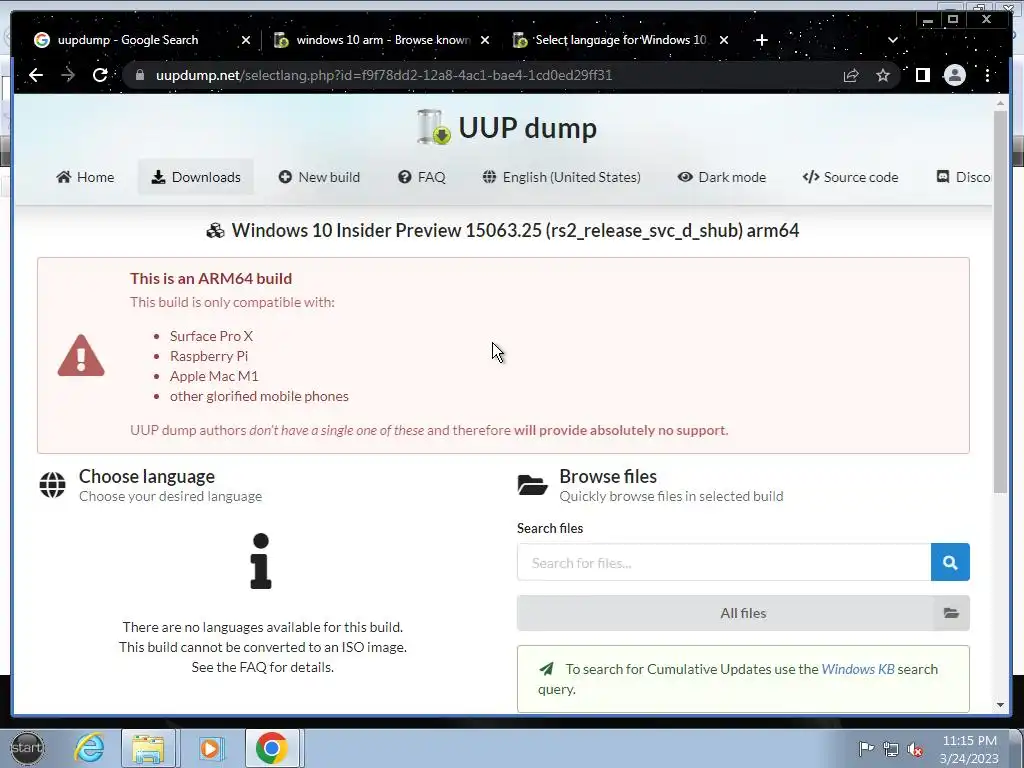Open the Home navigation item
This screenshot has width=1024, height=768.
click(85, 177)
